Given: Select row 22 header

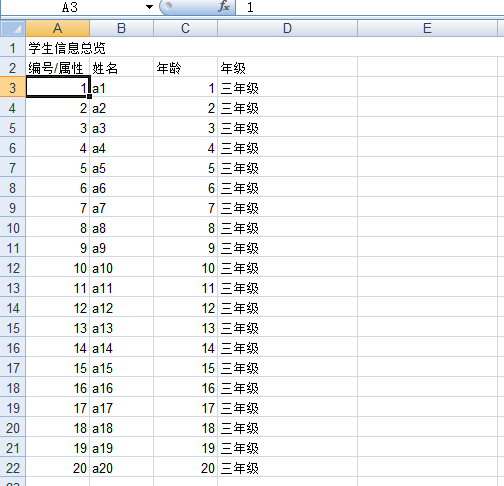Looking at the screenshot, I should click(13, 468).
